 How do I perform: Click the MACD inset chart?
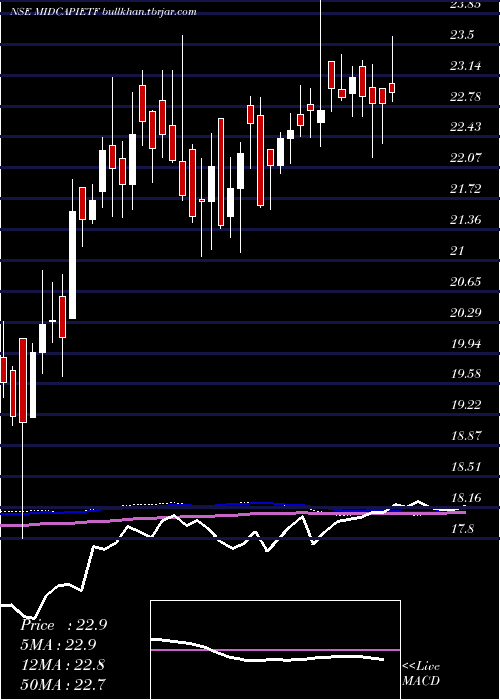click(x=275, y=650)
